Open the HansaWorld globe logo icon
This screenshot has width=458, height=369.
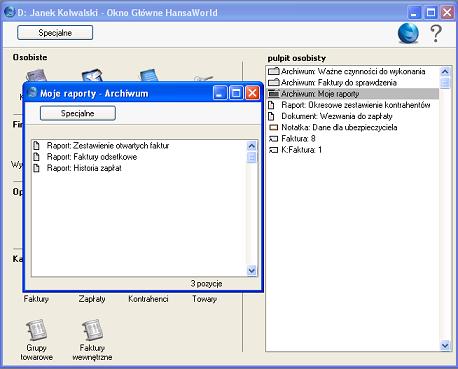tap(408, 33)
